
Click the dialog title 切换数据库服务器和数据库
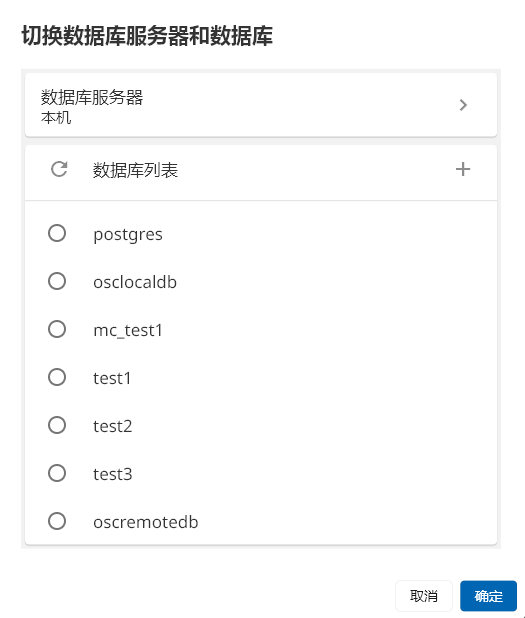[147, 35]
